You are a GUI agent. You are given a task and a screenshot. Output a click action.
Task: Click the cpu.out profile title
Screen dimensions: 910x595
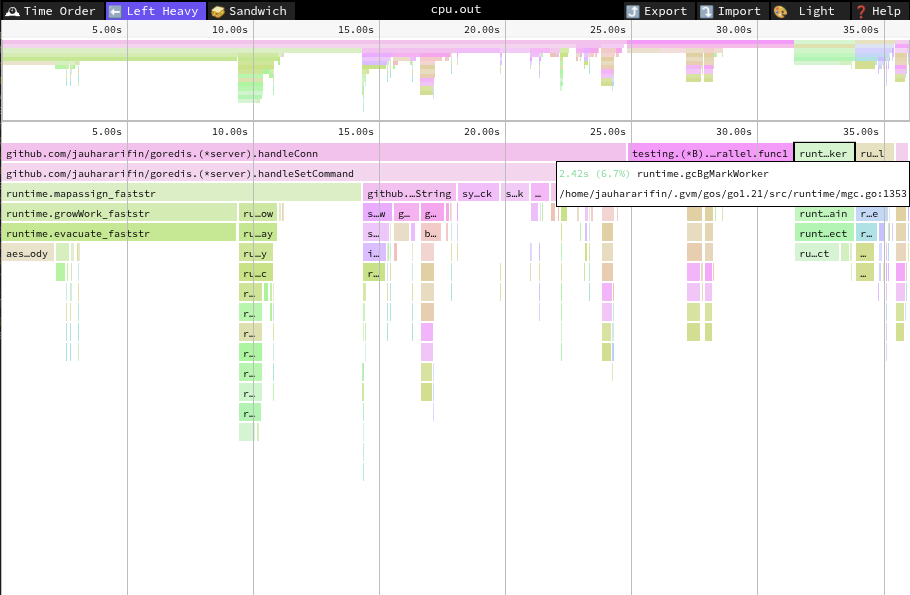pyautogui.click(x=455, y=9)
